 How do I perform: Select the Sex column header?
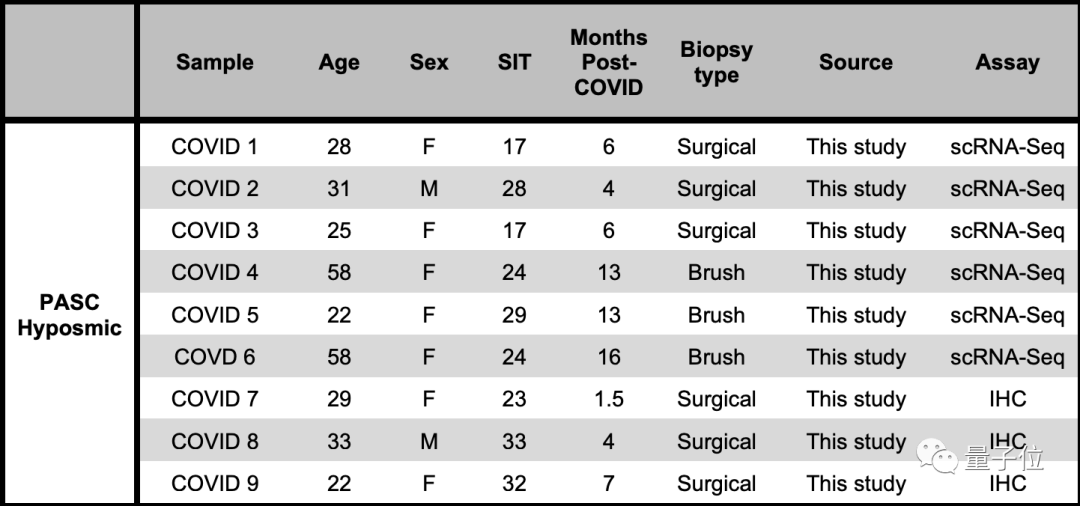(x=429, y=62)
